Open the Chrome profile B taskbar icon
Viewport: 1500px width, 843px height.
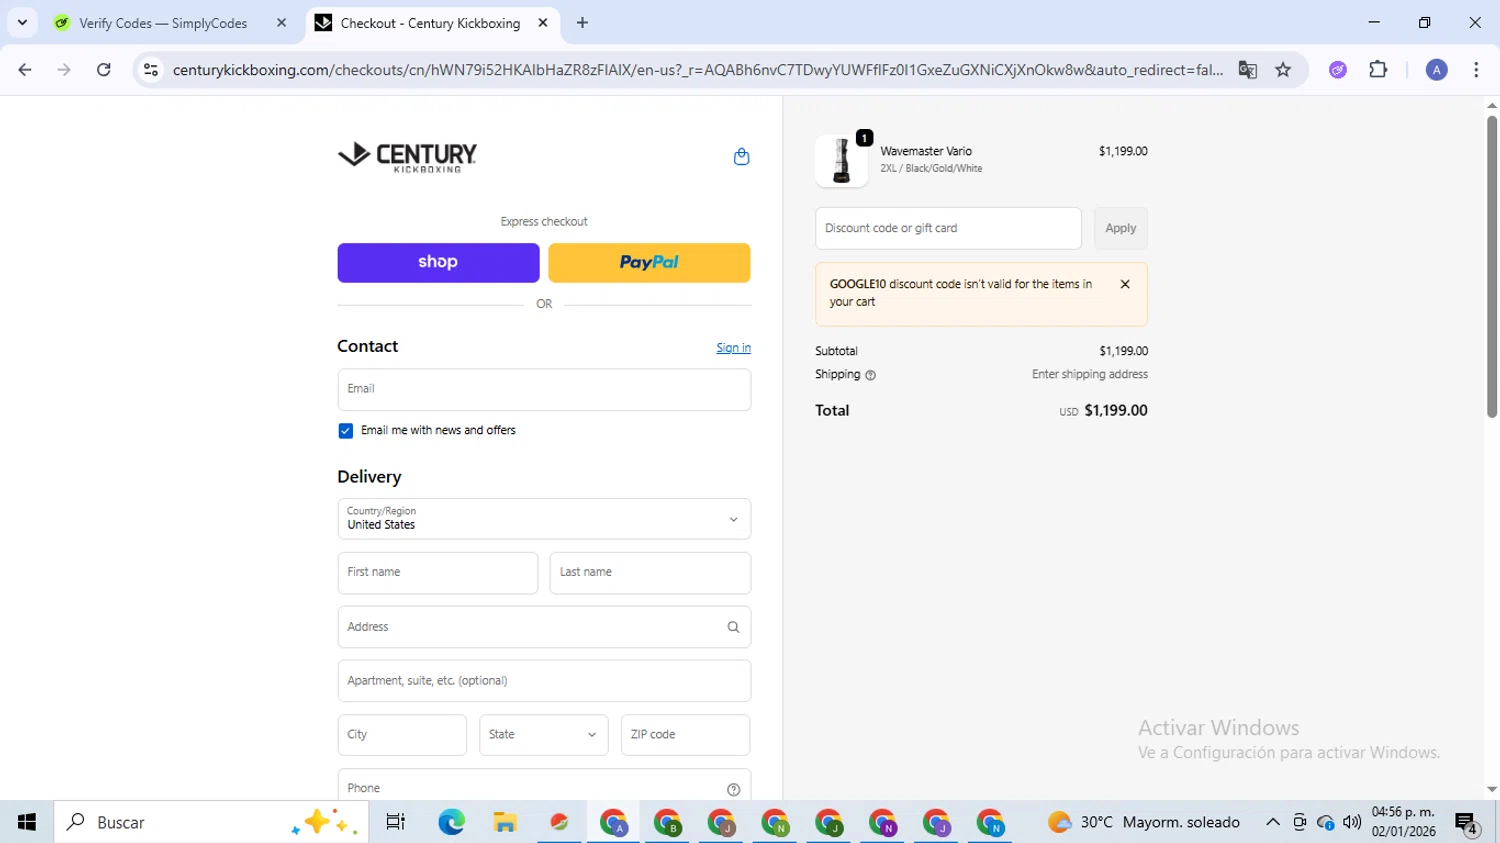[x=667, y=822]
